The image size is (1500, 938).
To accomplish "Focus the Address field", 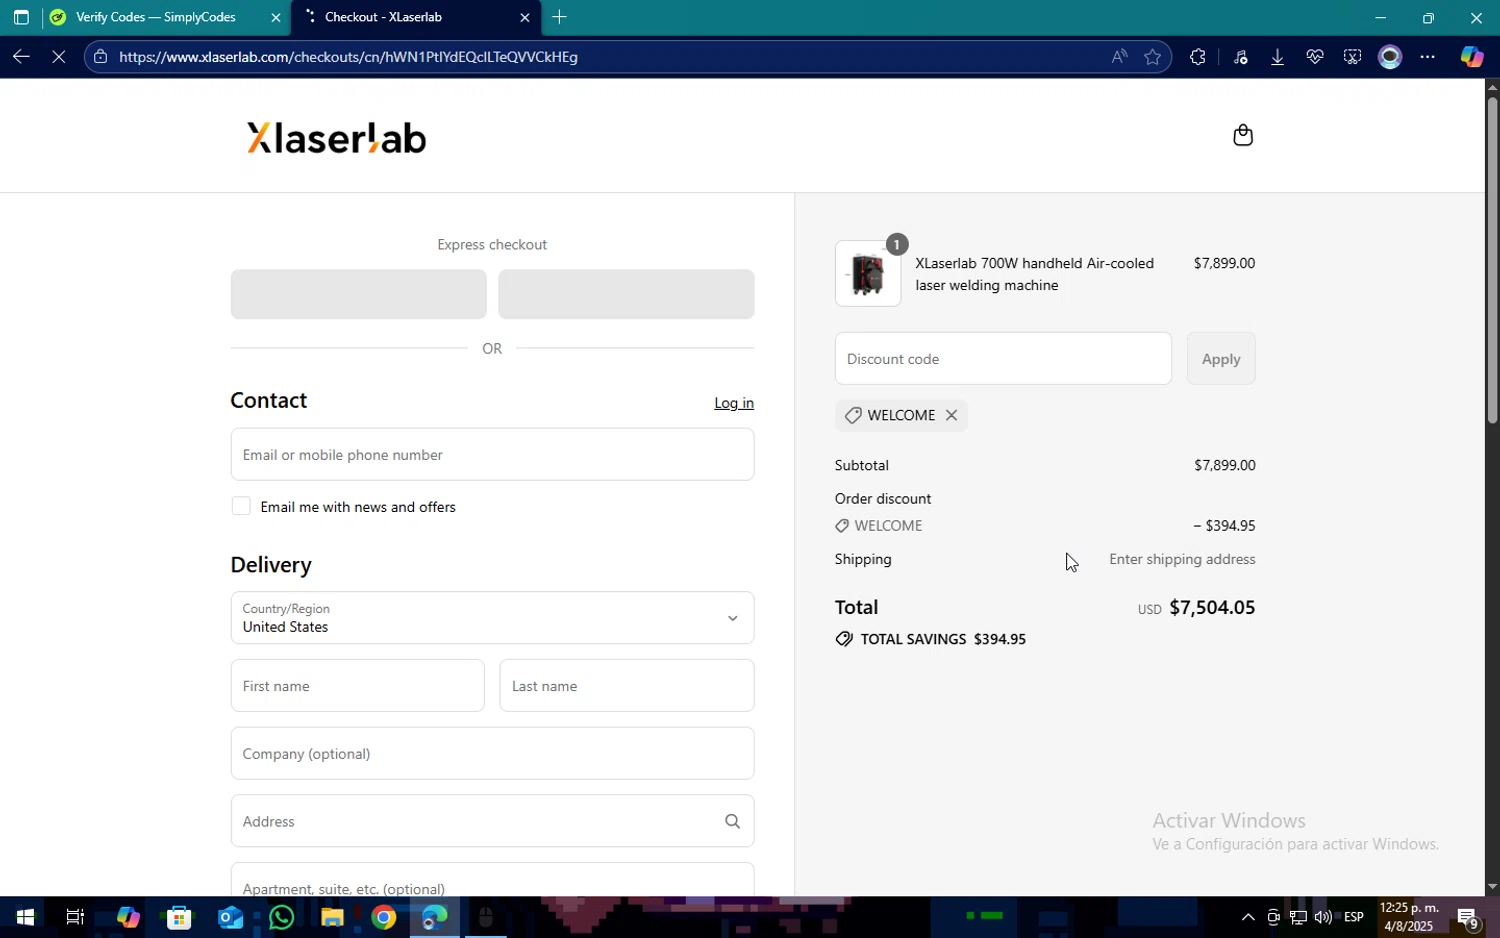I will pos(492,821).
